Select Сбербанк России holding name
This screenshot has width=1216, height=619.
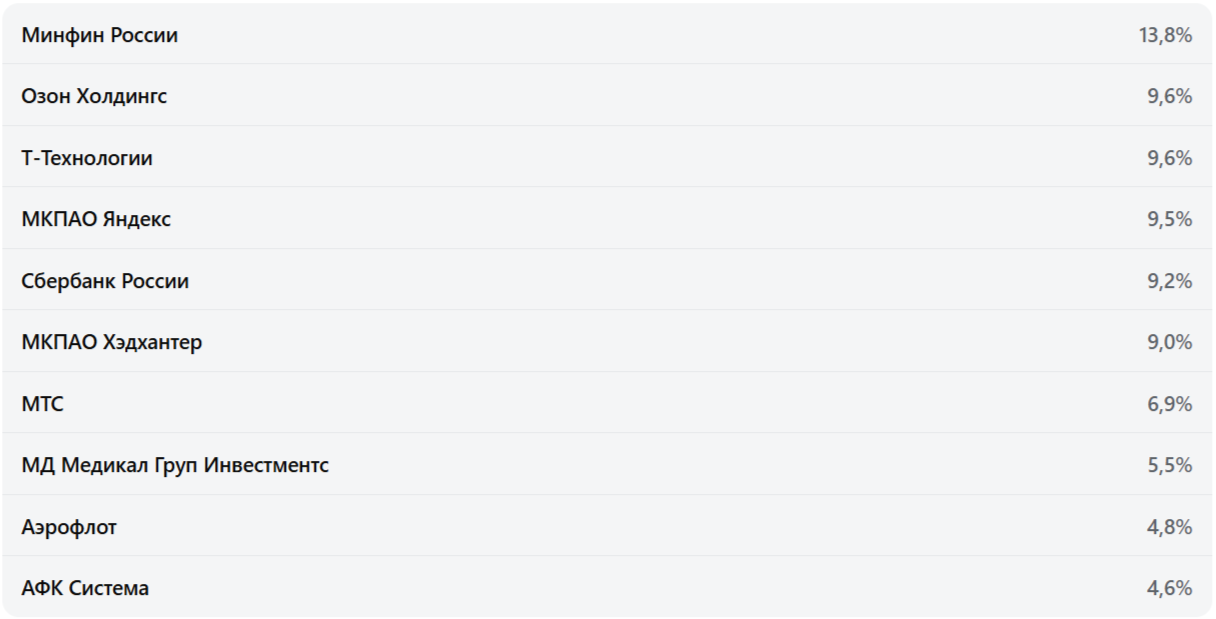pyautogui.click(x=105, y=281)
